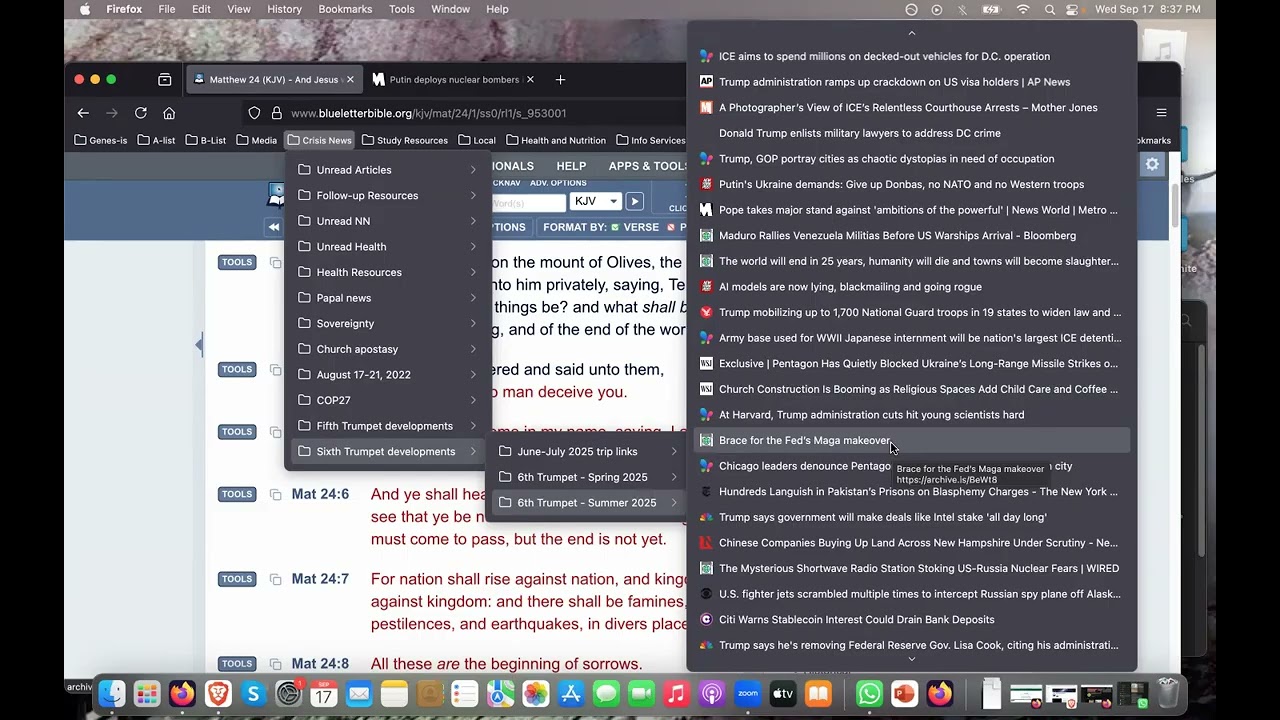Open the Trash in the Dock

(1167, 693)
